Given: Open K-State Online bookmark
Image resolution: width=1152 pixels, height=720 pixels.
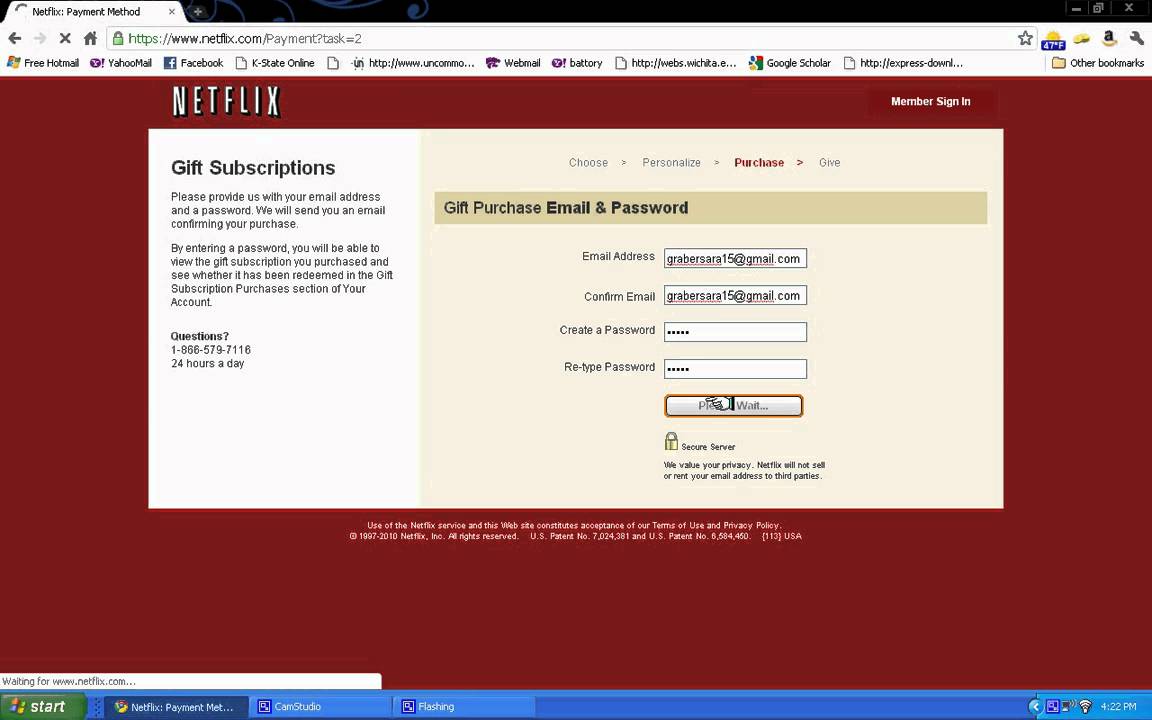Looking at the screenshot, I should pos(275,63).
